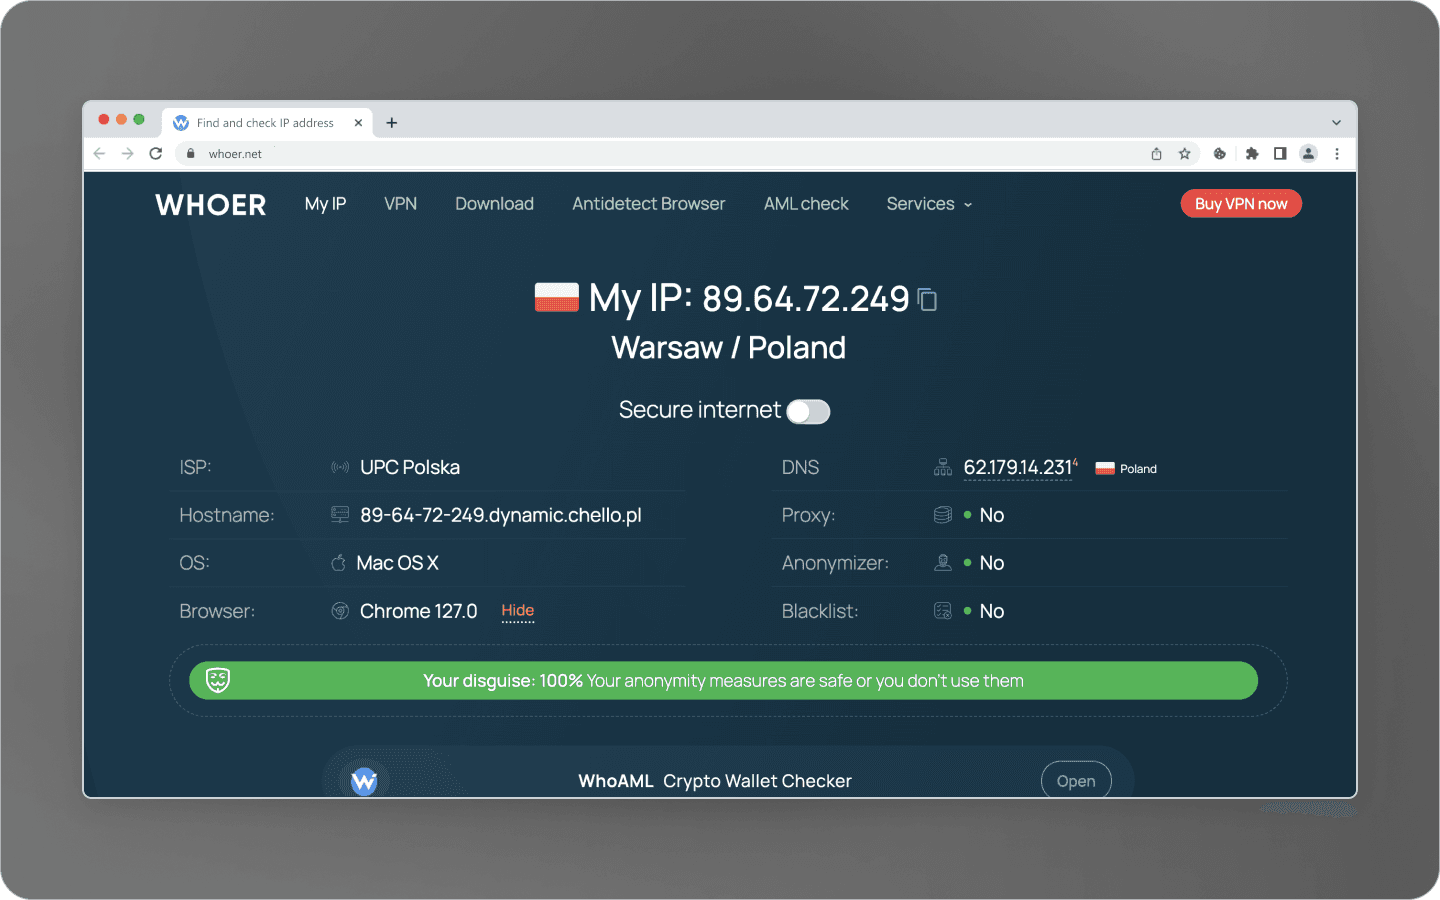Screen dimensions: 1440x900
Task: Click the 'DNS' row label
Action: tap(800, 467)
